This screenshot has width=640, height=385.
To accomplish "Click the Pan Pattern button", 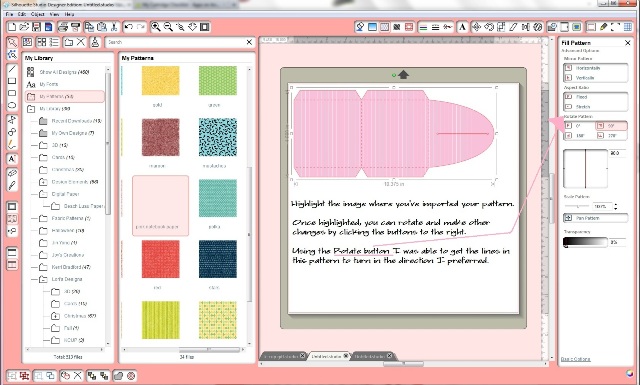I will (x=596, y=218).
